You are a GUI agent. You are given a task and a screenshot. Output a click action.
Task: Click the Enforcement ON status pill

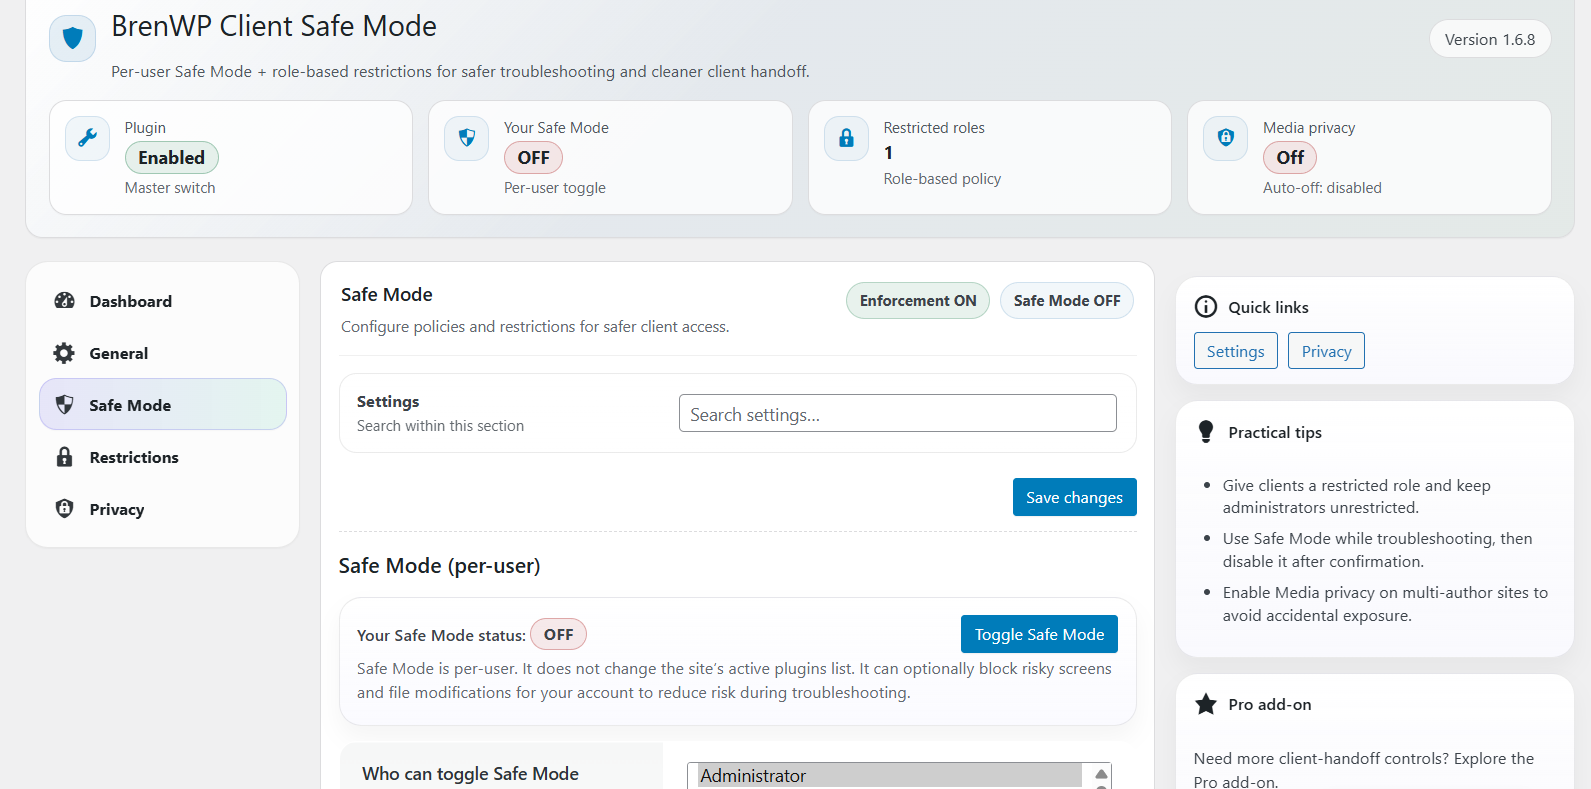pos(917,301)
